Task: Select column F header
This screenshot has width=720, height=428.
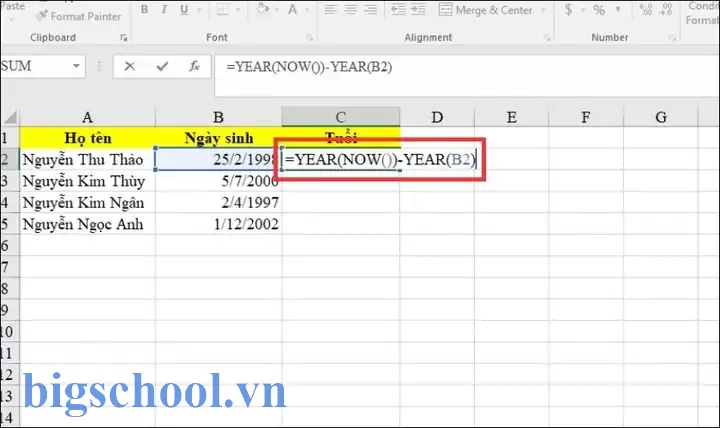Action: (x=585, y=117)
